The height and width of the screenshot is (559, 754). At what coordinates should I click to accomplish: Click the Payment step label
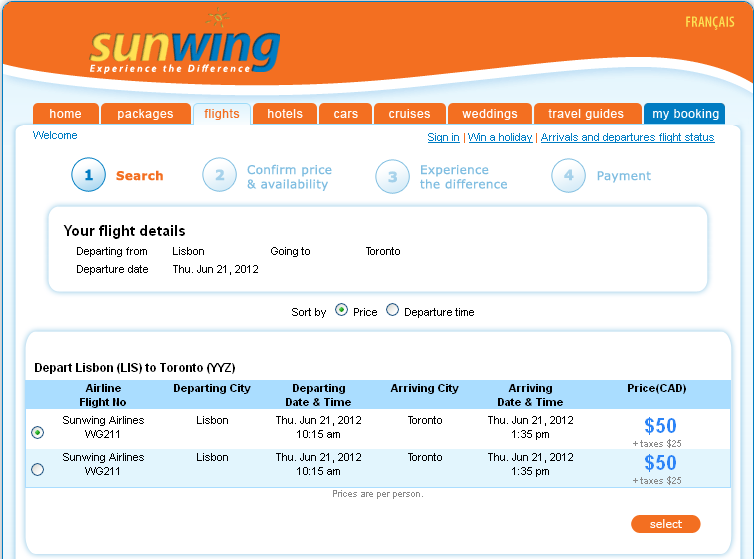tap(624, 176)
